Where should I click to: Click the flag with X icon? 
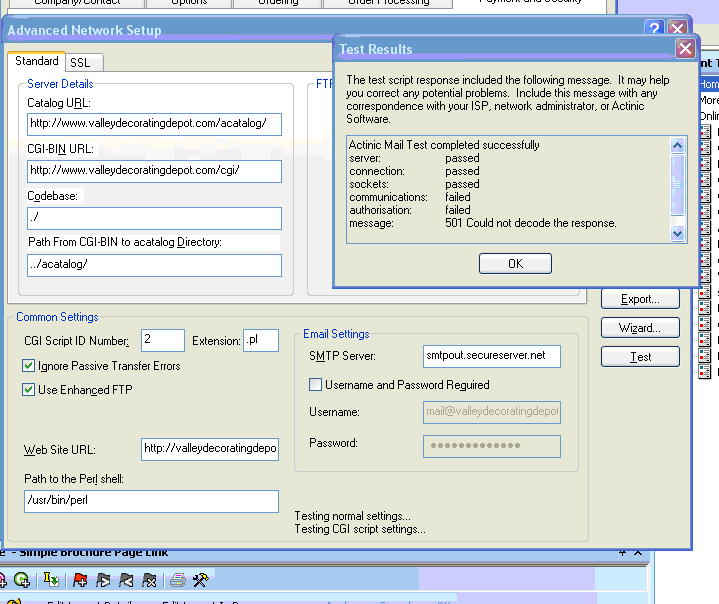(149, 579)
